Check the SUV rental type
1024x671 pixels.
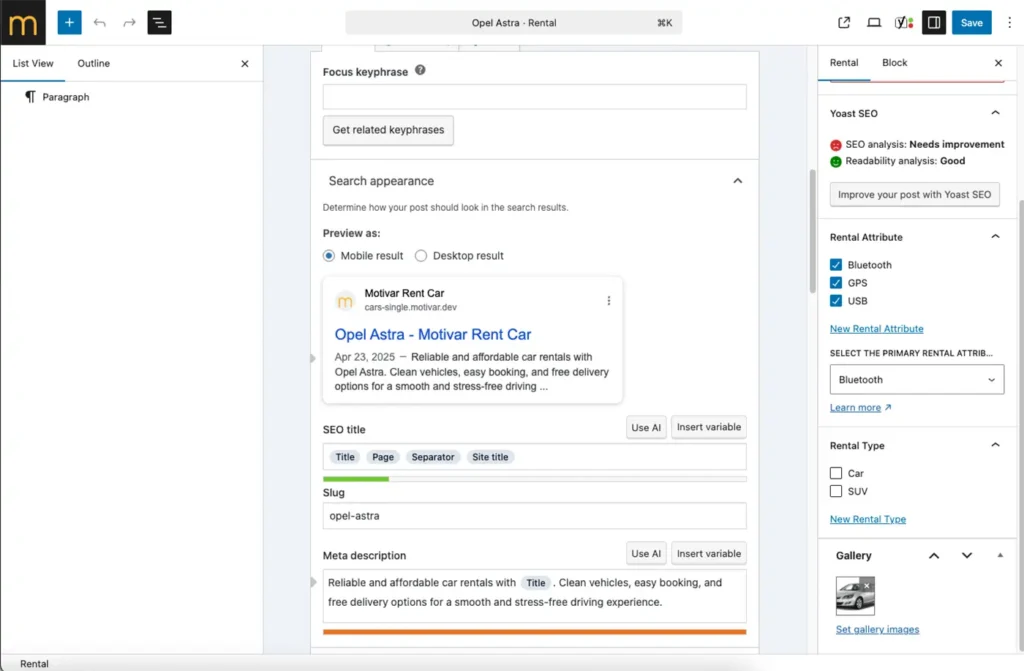[x=836, y=491]
